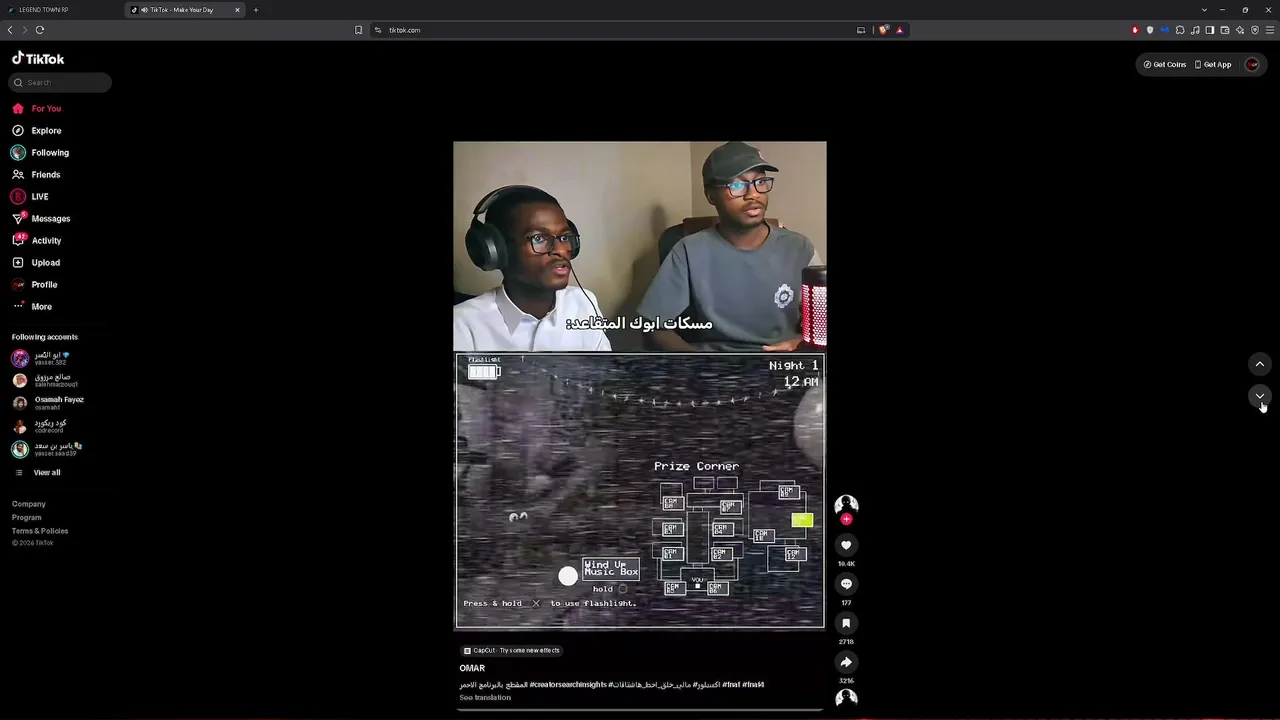1280x720 pixels.
Task: Mute the TikTok tab audio icon
Action: [x=144, y=10]
